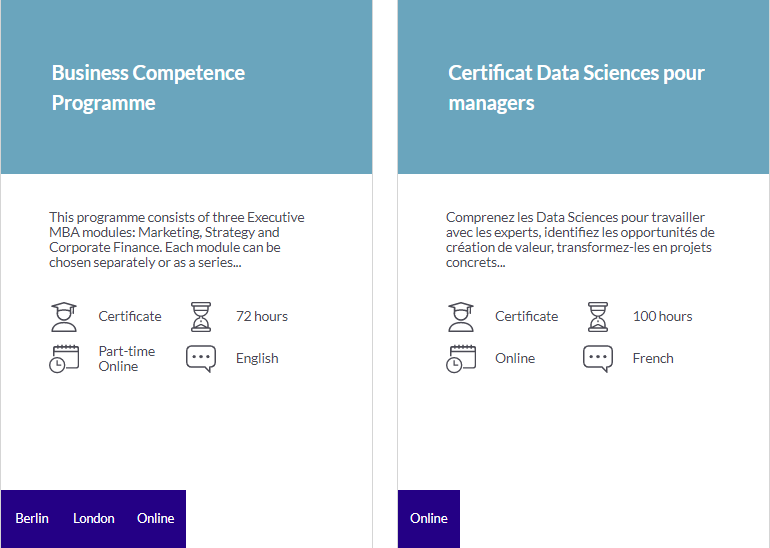Click the Executive MBA modules description text
The image size is (770, 548).
coord(177,240)
